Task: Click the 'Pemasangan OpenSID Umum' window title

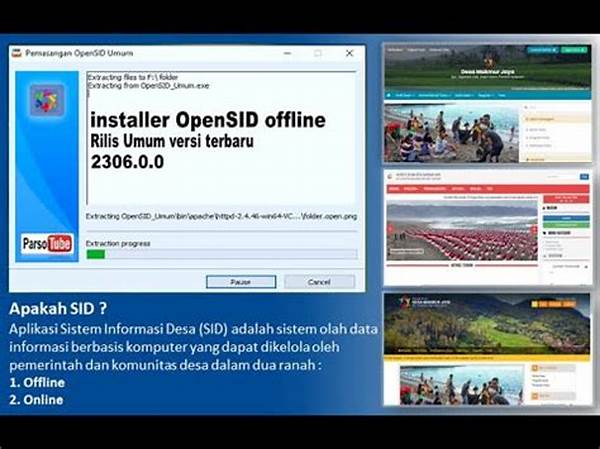Action: tap(79, 53)
